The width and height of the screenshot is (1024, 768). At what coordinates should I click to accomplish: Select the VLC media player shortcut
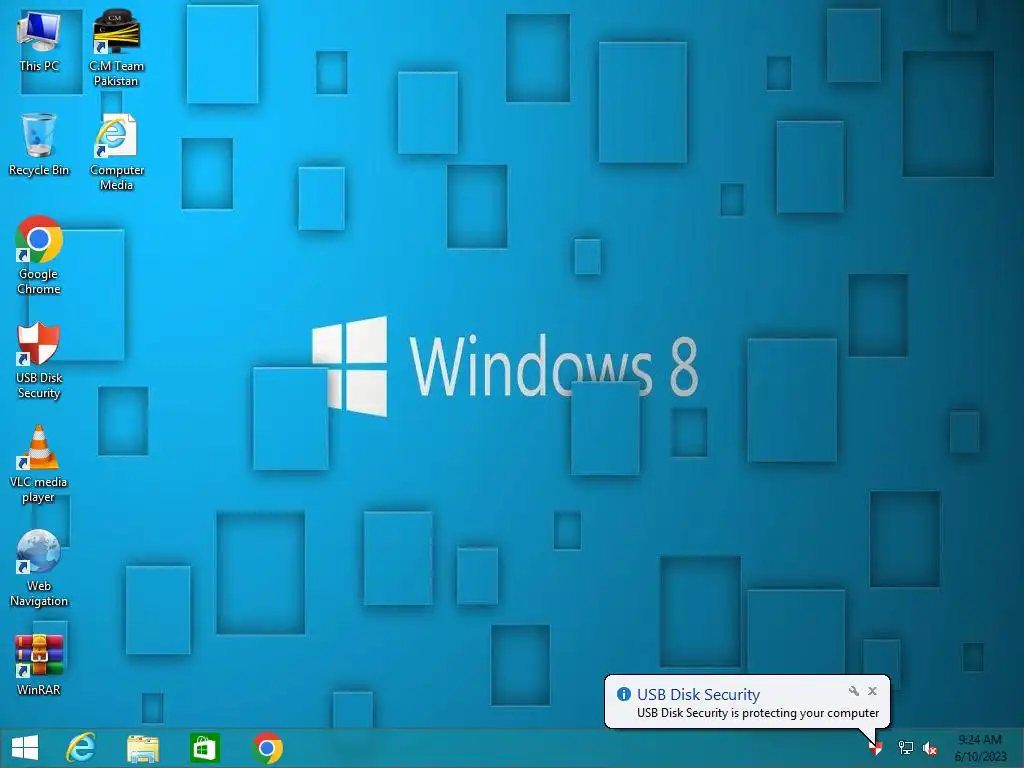point(39,464)
